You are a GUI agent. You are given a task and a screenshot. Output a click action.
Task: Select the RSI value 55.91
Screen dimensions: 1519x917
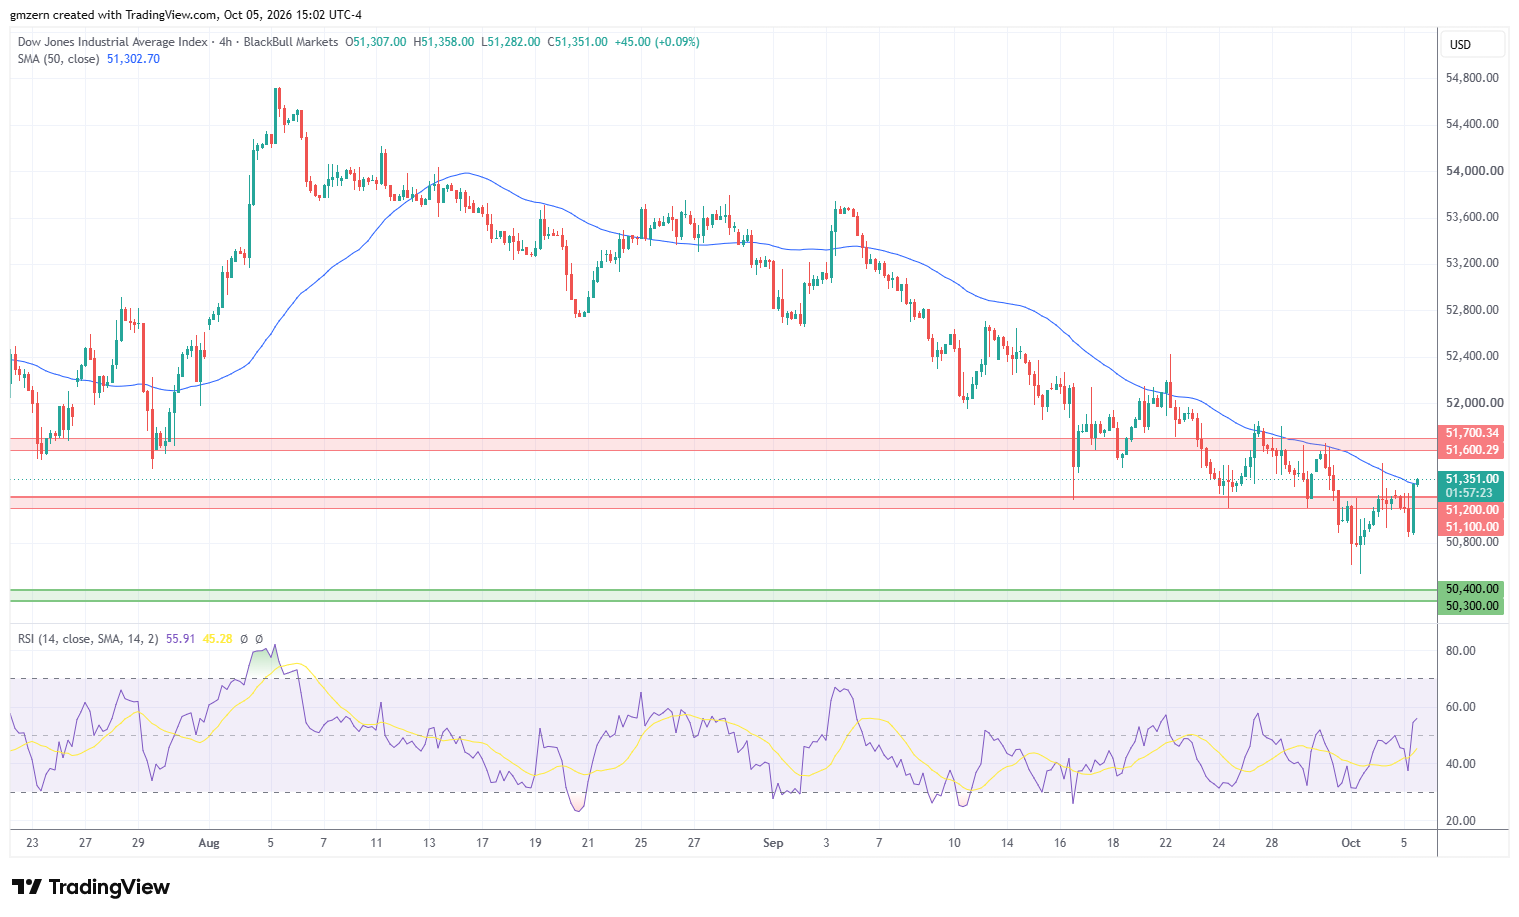180,638
